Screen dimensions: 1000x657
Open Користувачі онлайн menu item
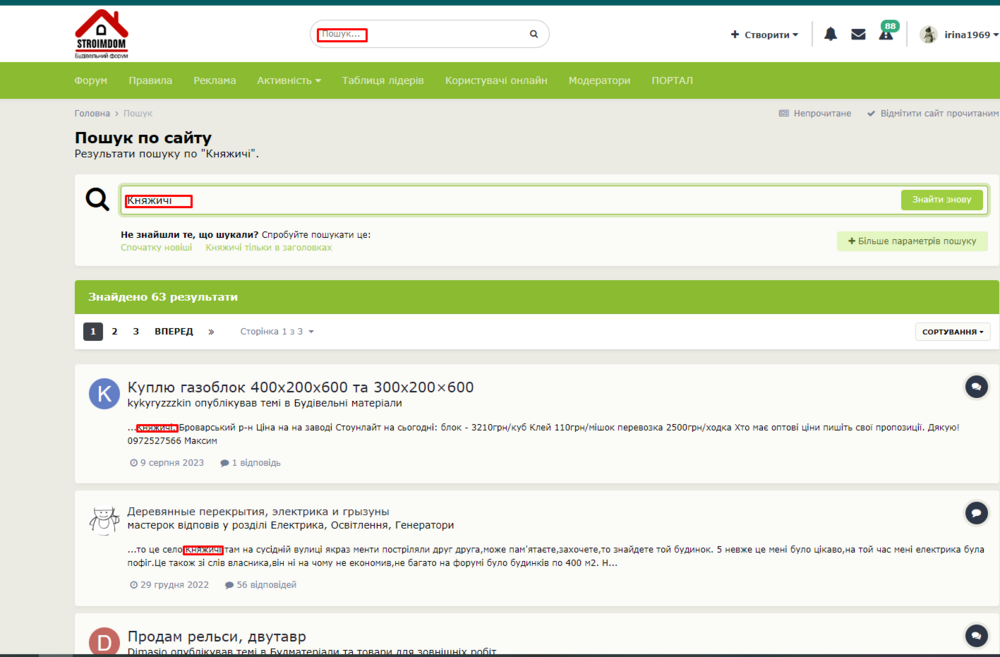coord(496,80)
